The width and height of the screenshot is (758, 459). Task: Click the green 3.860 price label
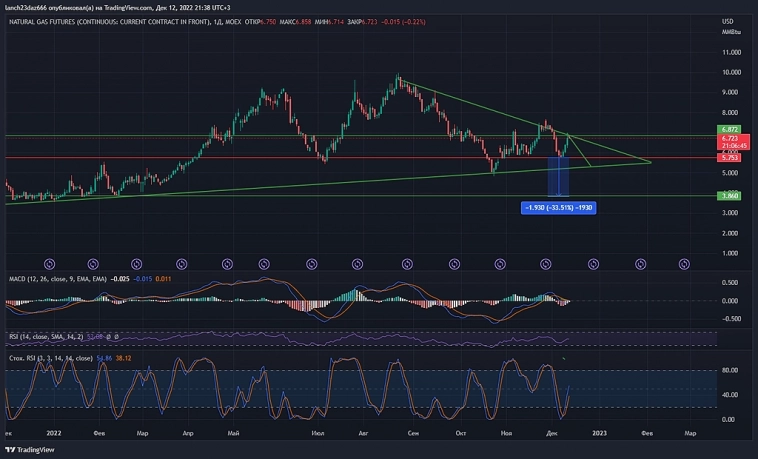728,197
